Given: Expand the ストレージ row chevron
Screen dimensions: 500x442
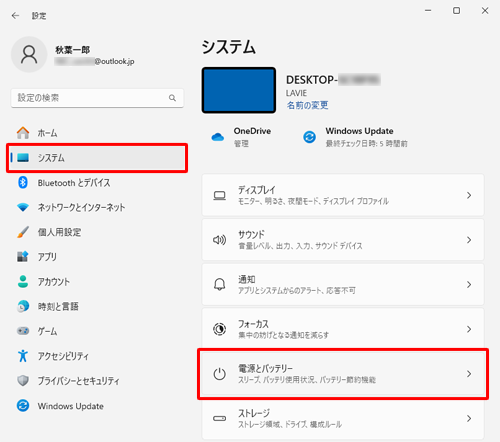Looking at the screenshot, I should 469,418.
